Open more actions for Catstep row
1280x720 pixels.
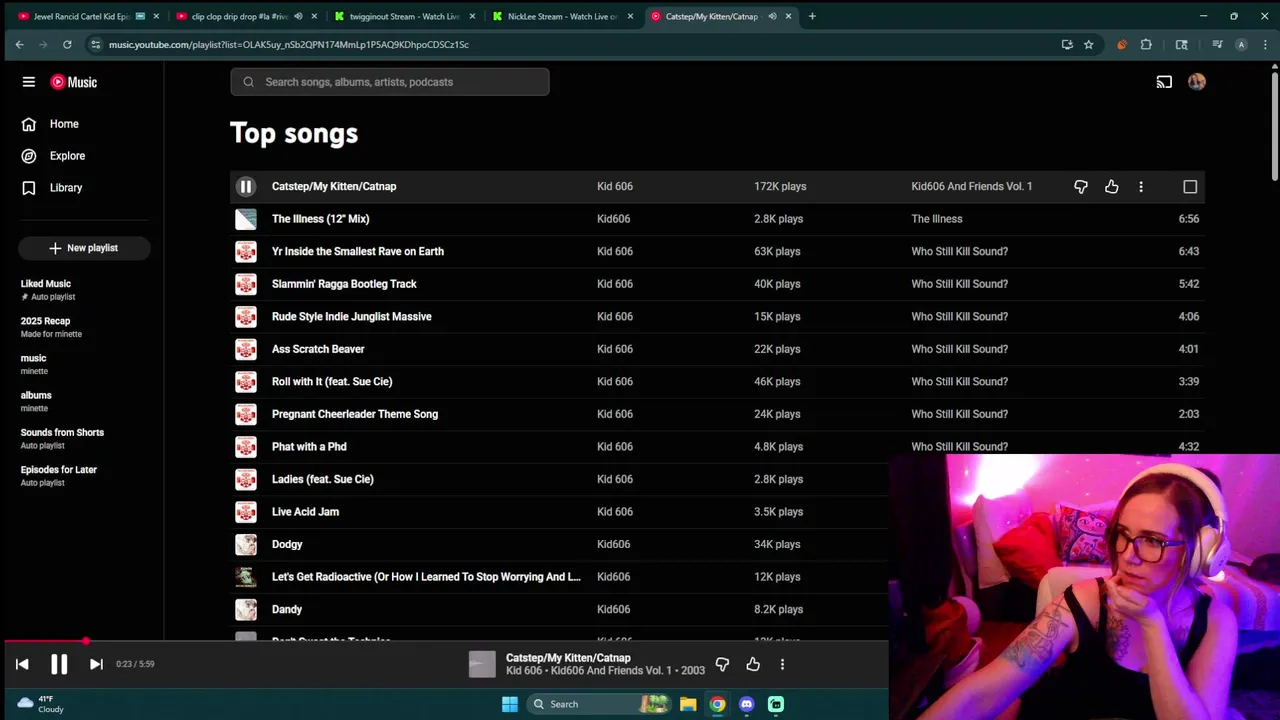(1141, 187)
